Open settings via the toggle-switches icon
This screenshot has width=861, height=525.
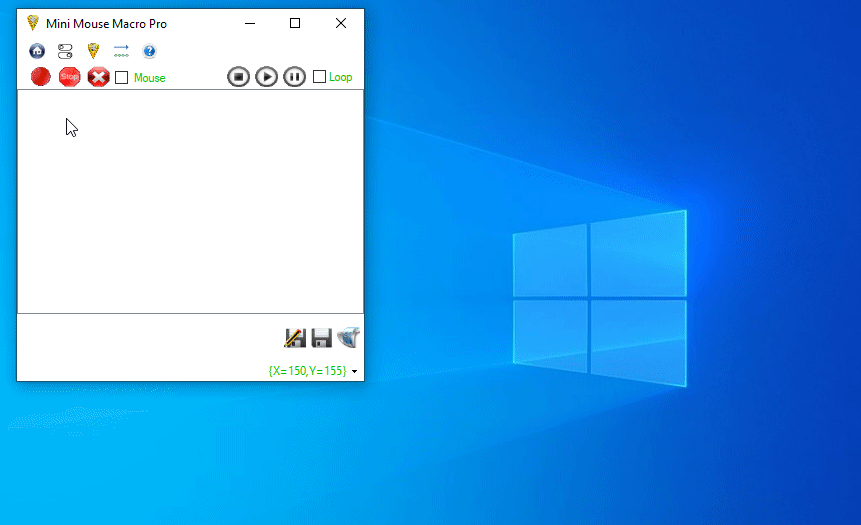pyautogui.click(x=65, y=51)
